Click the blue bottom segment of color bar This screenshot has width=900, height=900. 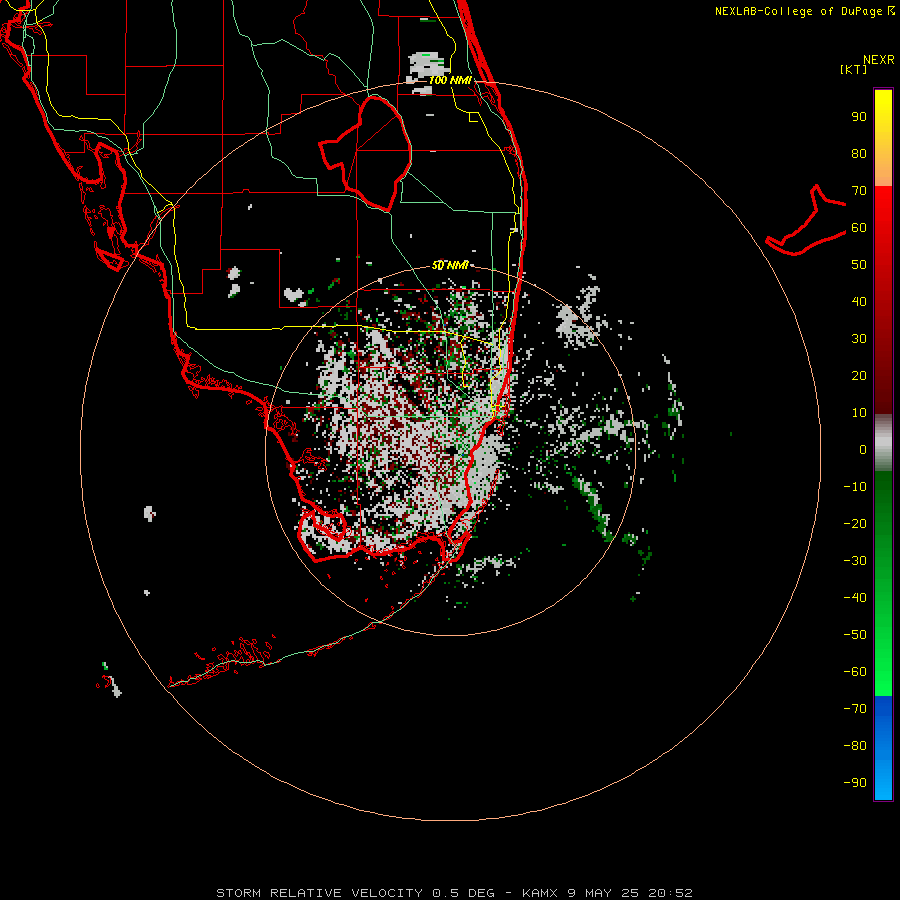[883, 748]
